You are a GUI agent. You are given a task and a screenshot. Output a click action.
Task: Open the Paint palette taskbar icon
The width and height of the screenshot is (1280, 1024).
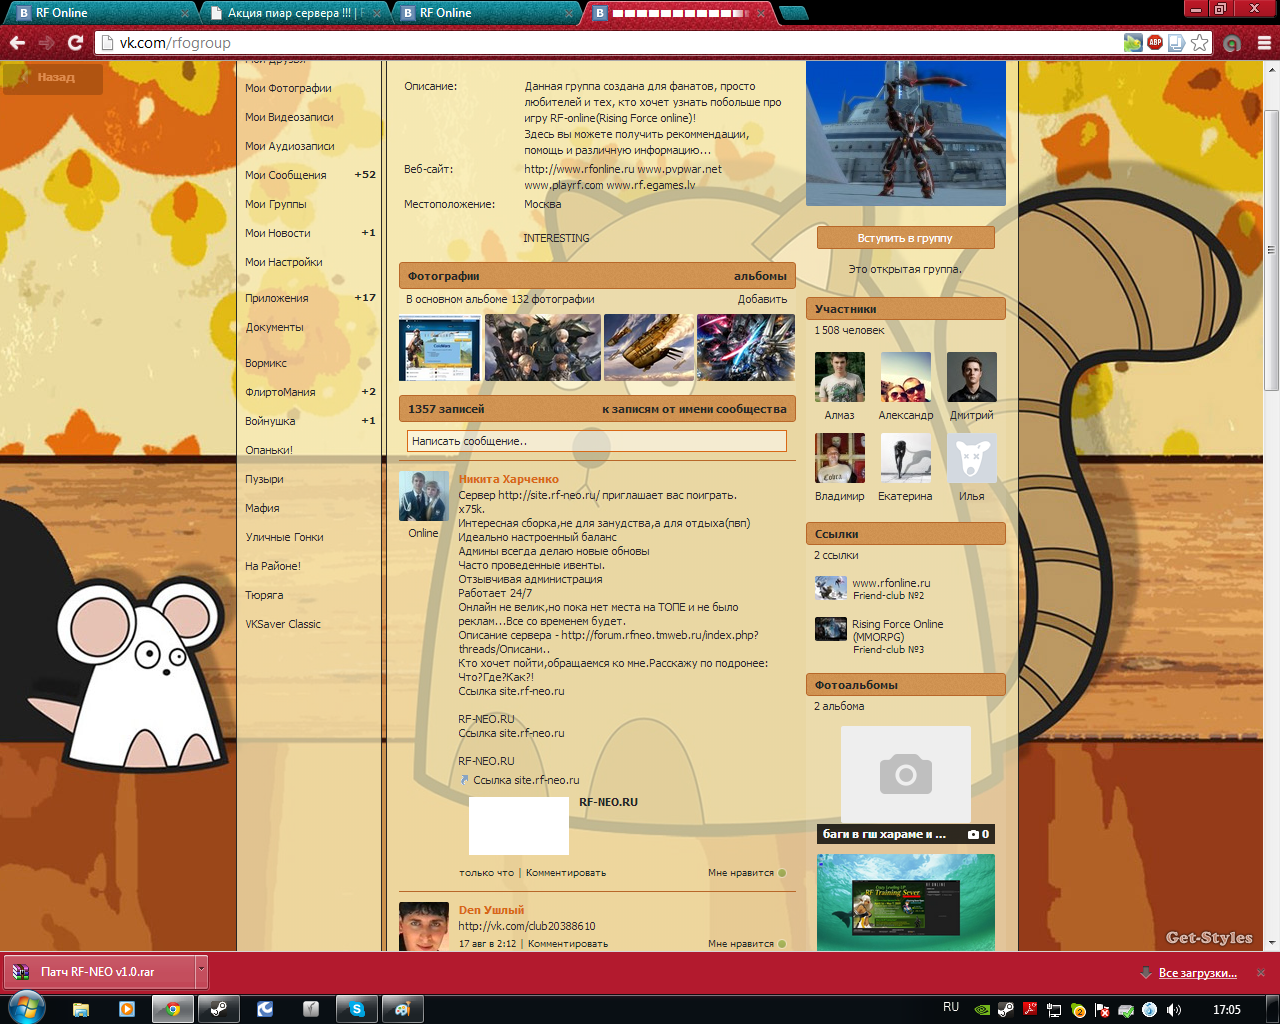(403, 1009)
